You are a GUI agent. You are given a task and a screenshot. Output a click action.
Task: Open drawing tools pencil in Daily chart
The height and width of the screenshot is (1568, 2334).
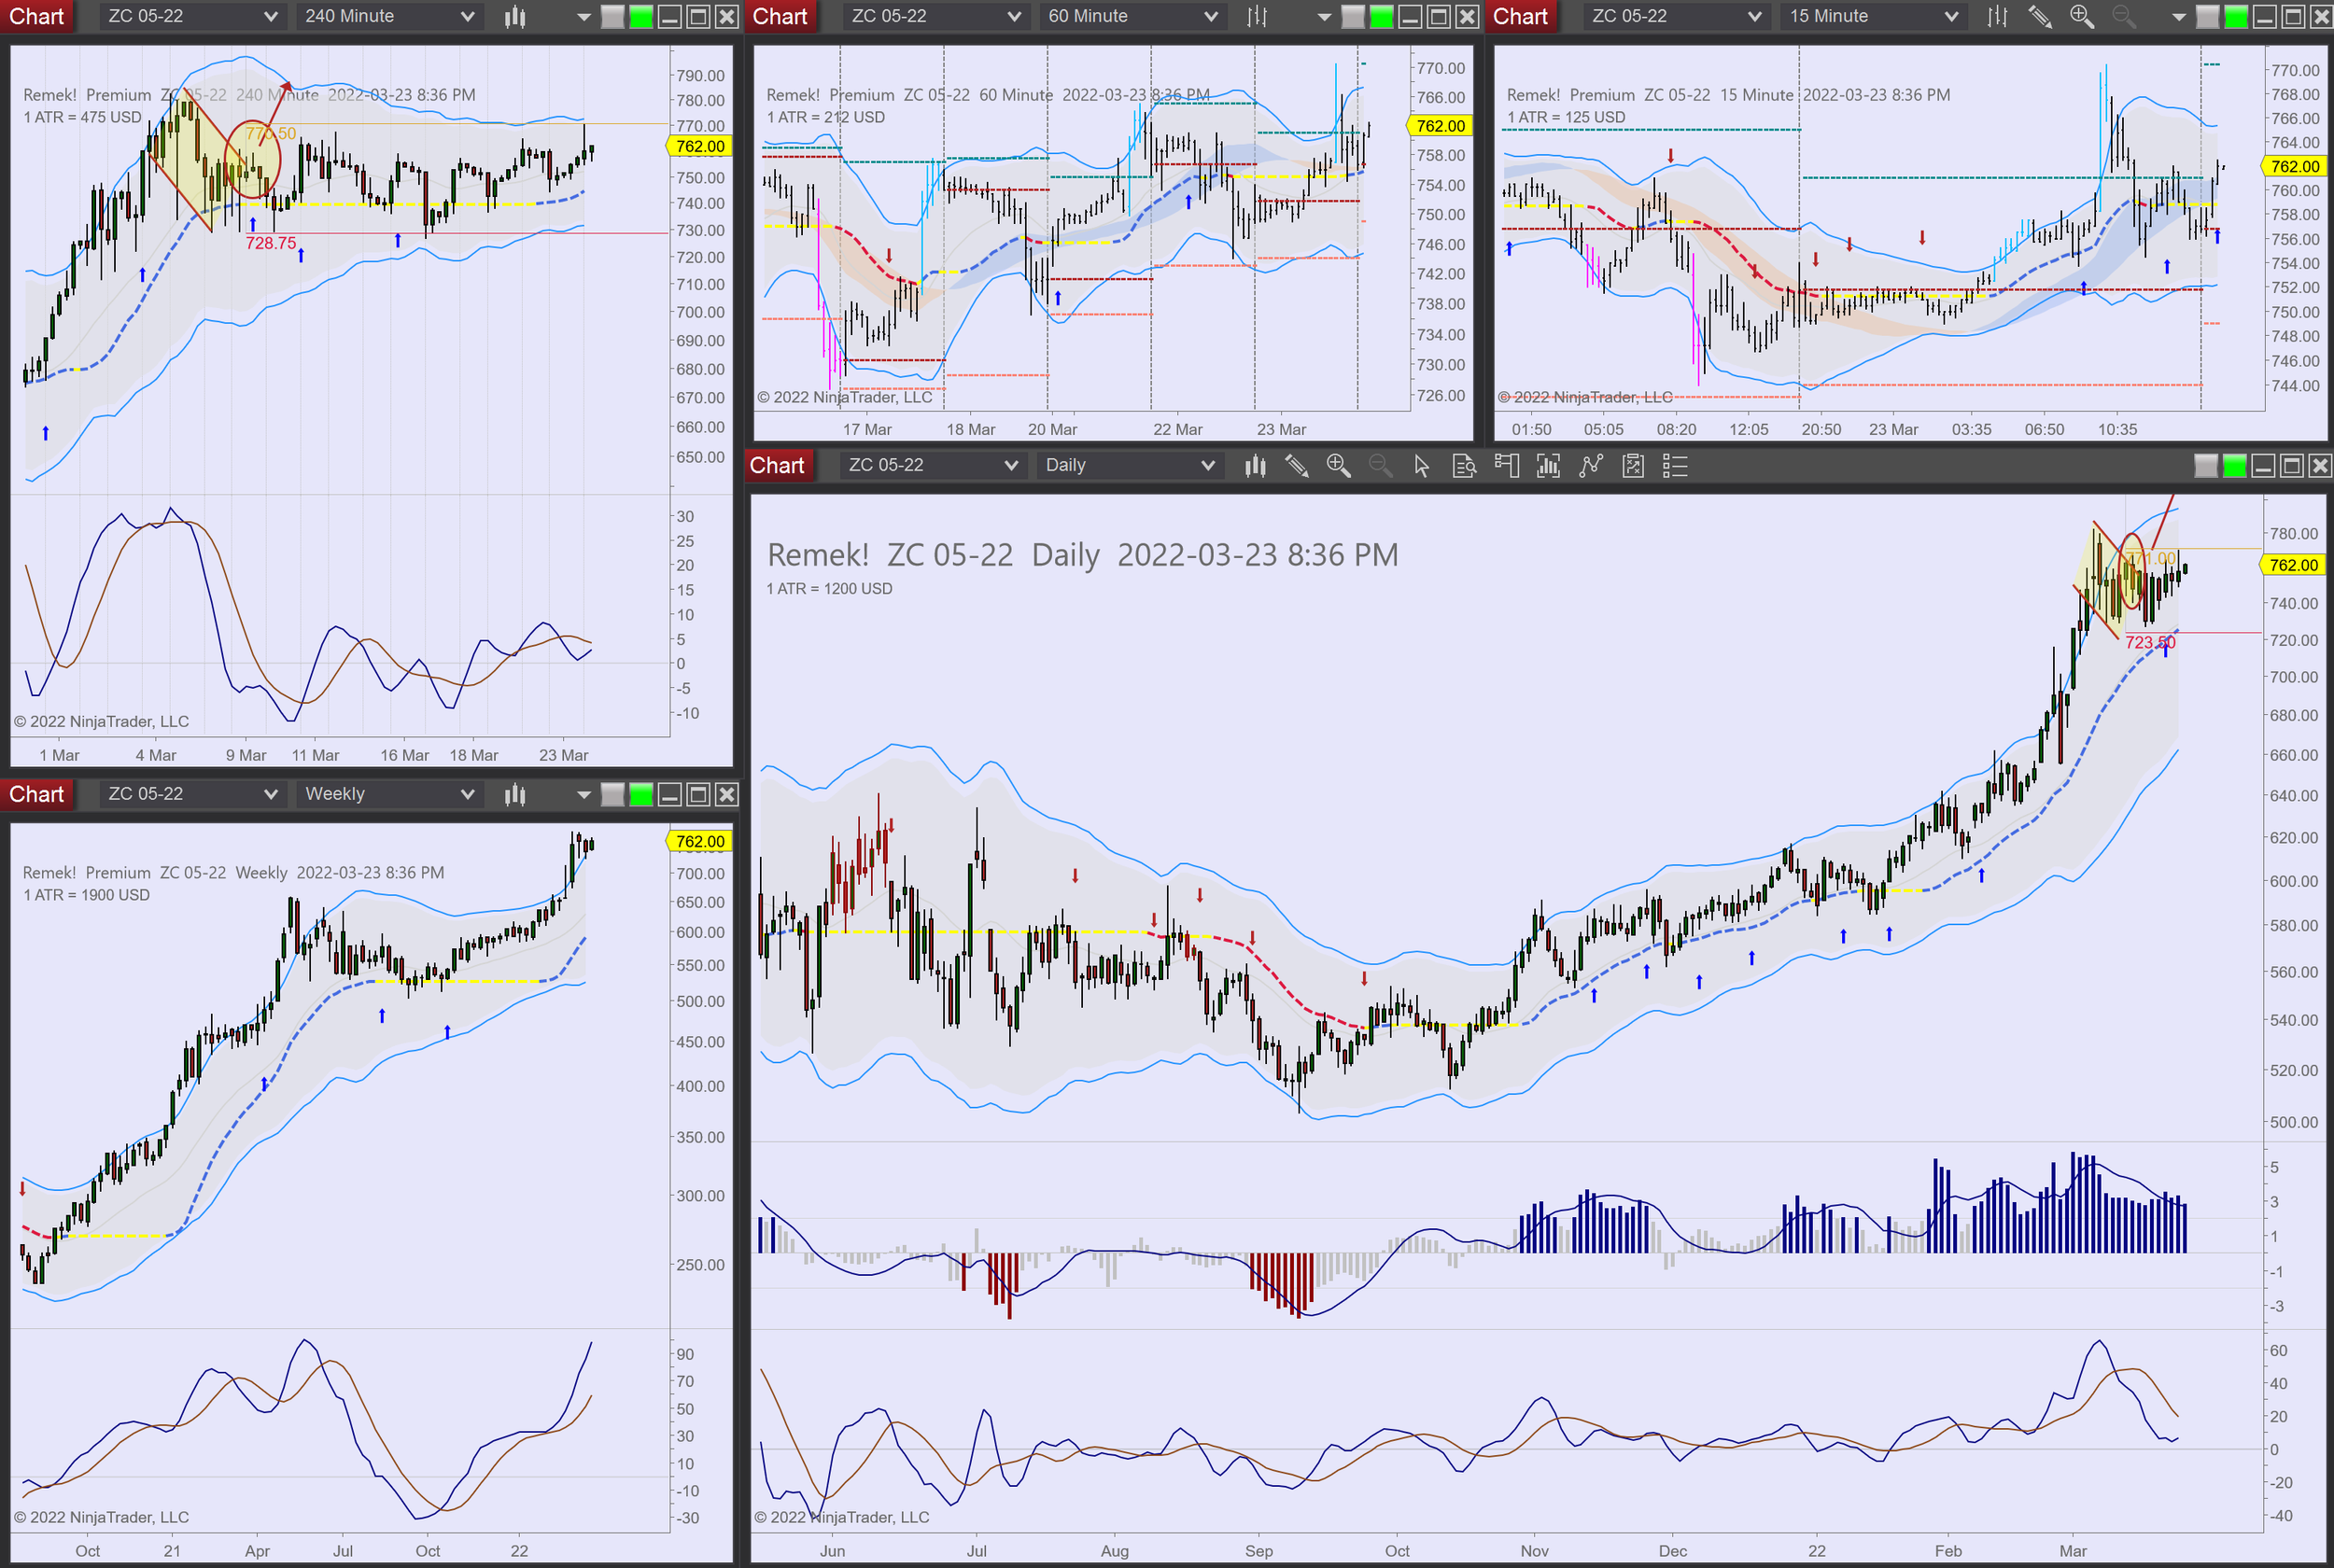pos(1296,466)
